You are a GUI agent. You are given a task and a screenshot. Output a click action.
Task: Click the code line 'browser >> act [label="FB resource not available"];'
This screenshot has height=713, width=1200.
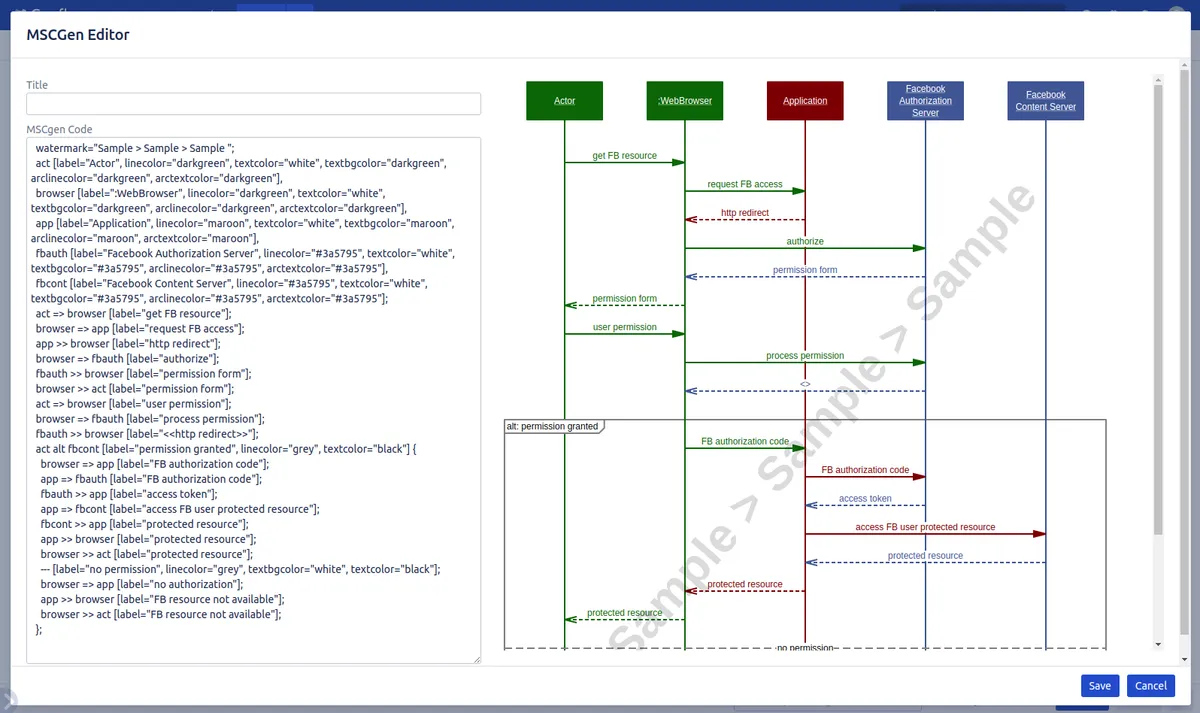coord(161,614)
